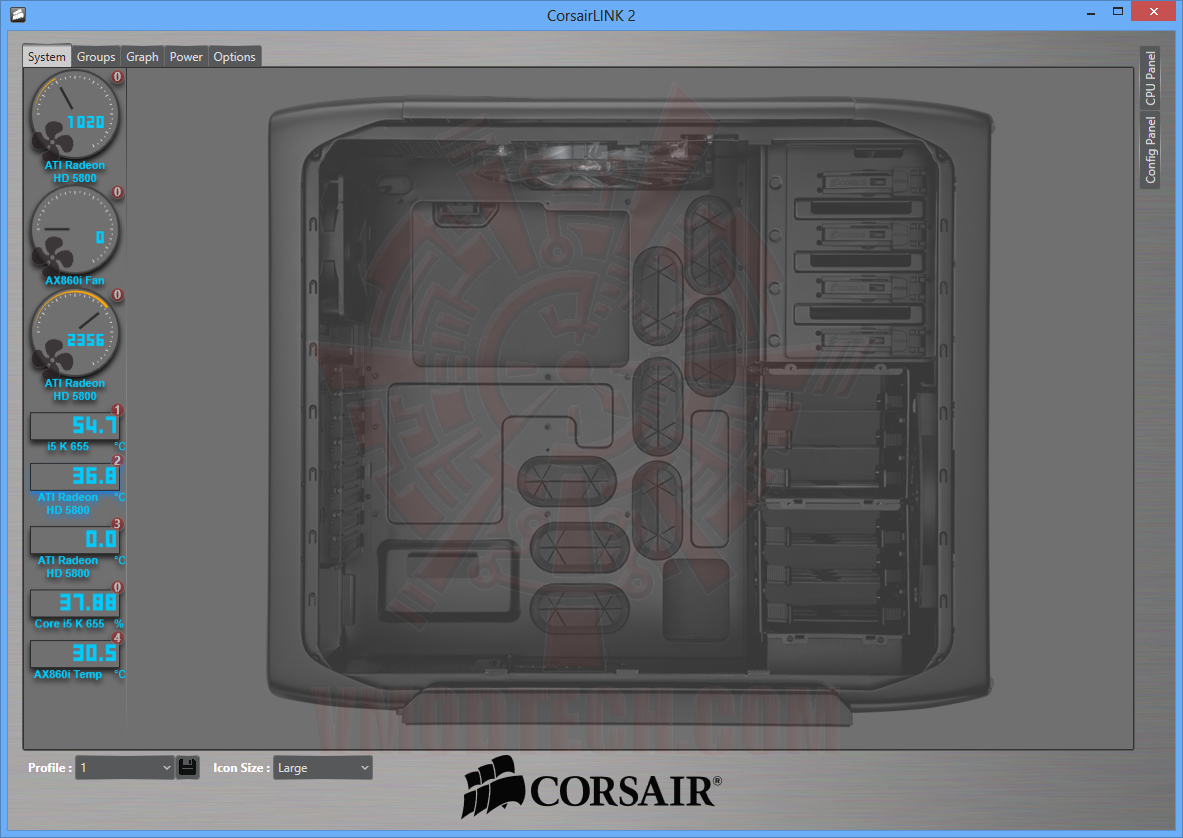Click the Corsair logo at the bottom
Screen dimensions: 1183x838
click(x=592, y=787)
